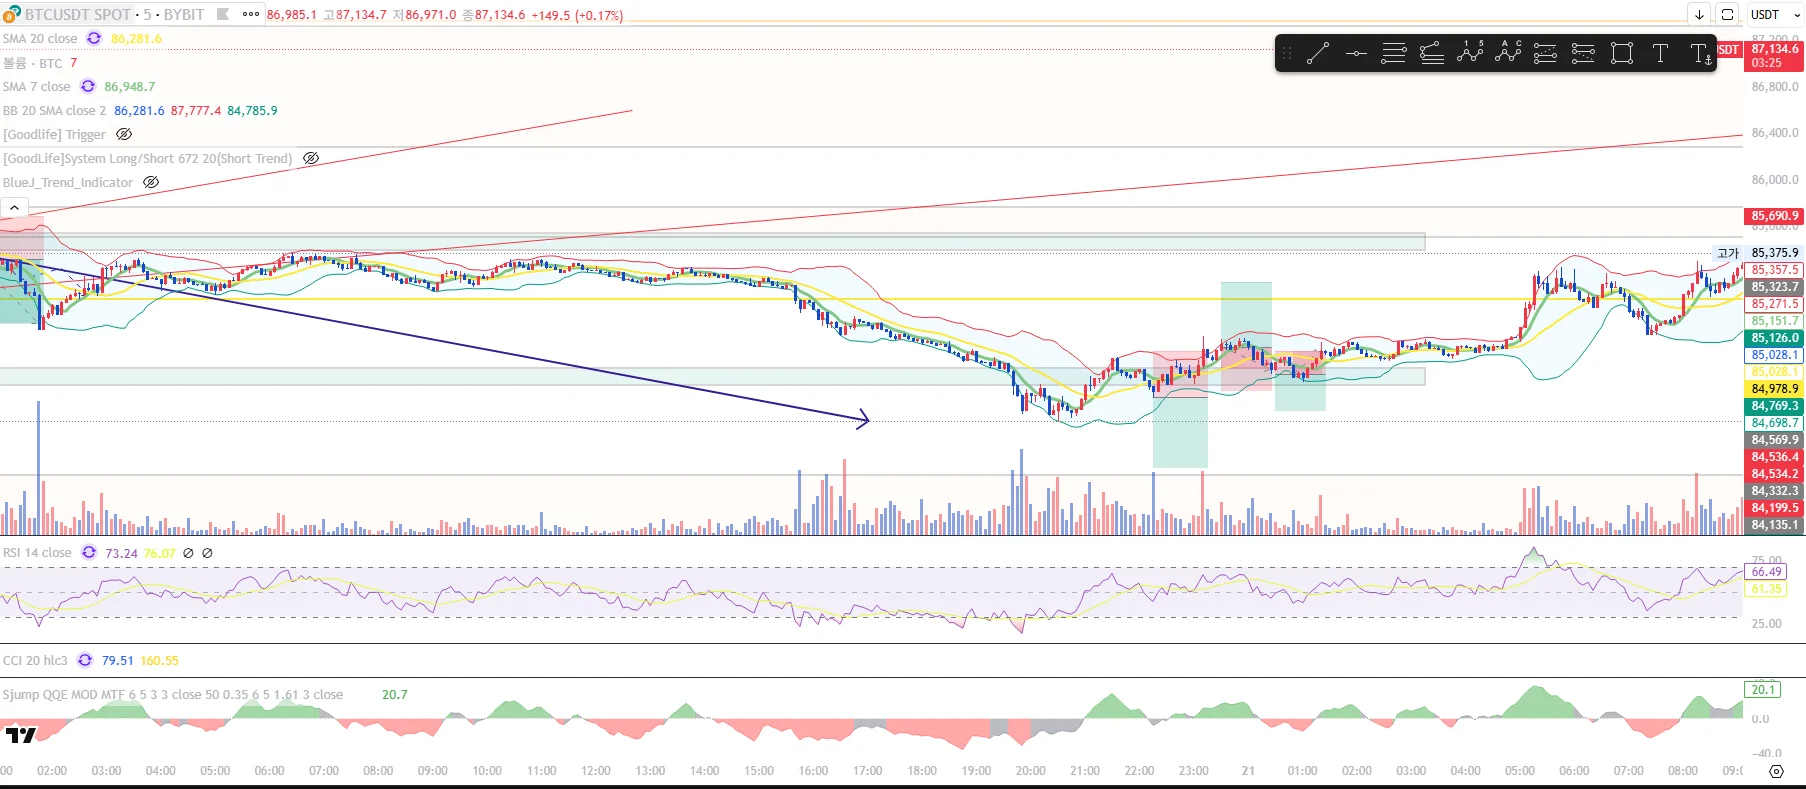Click the QQE 20.1 value label
Screen dimensions: 1806x789
pos(1763,689)
